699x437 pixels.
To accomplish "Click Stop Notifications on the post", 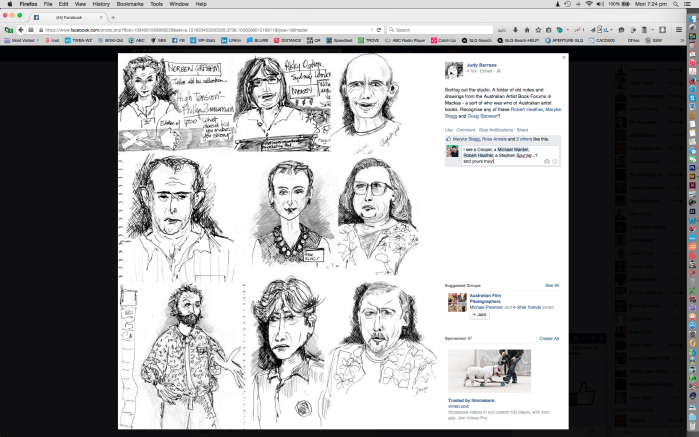I will tap(496, 130).
